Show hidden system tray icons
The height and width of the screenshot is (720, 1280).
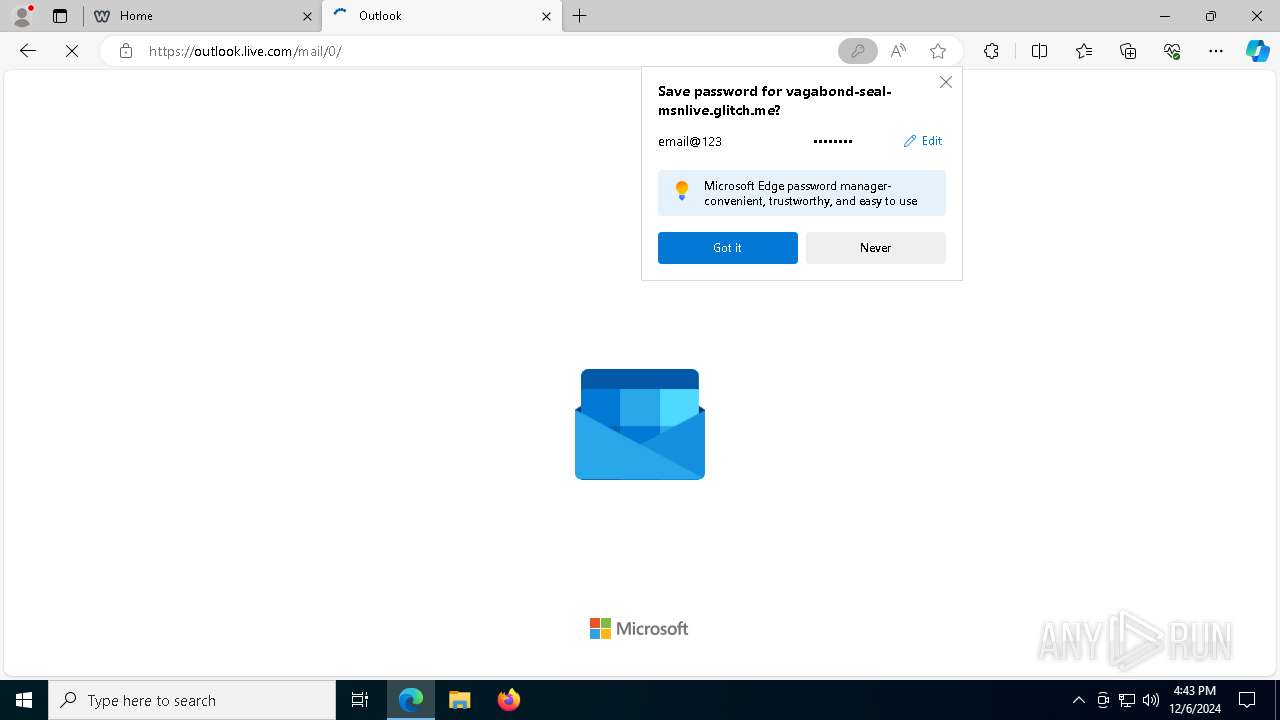click(1078, 700)
